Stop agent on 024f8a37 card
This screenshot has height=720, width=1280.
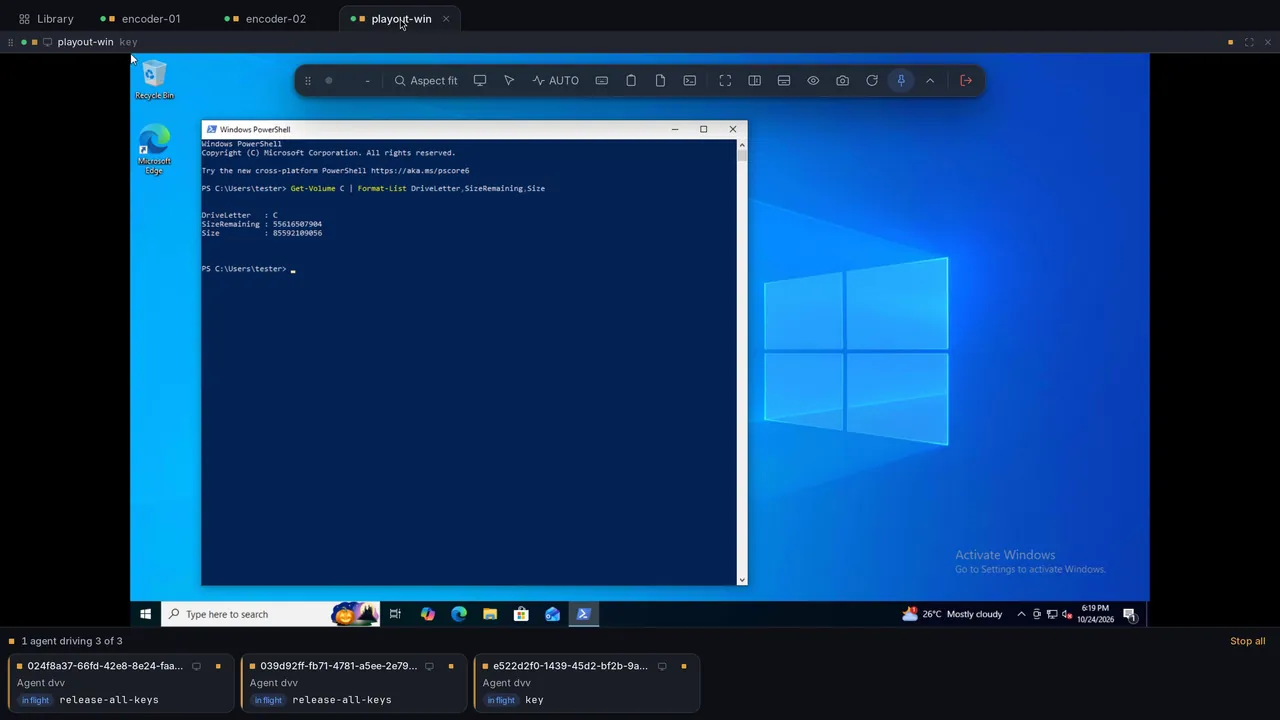(x=218, y=666)
